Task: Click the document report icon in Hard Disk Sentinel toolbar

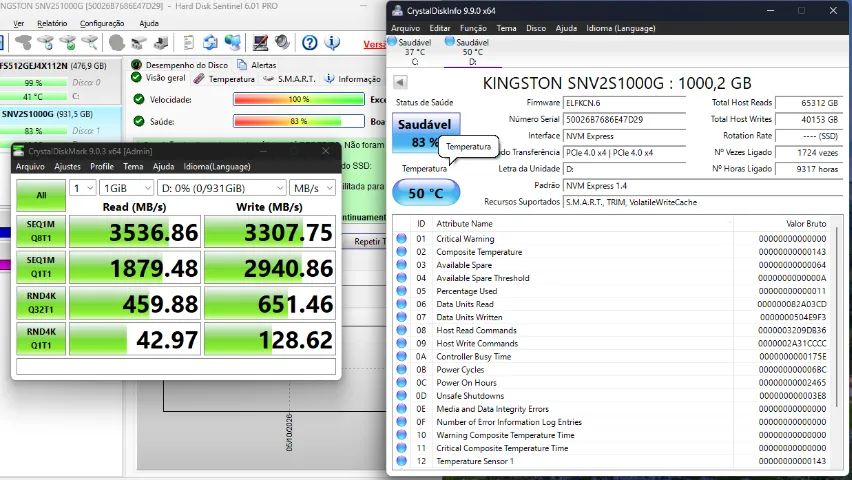Action: [x=189, y=42]
